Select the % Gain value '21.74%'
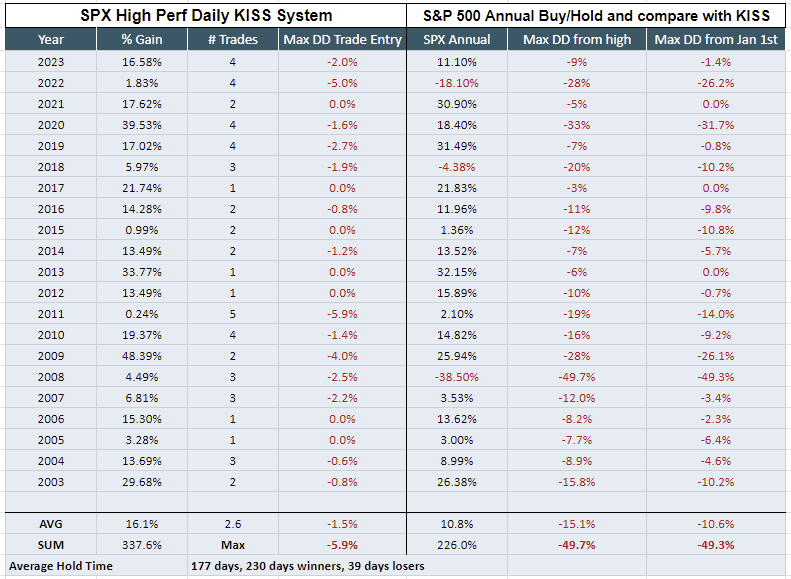Viewport: 791px width, 579px height. coord(142,188)
